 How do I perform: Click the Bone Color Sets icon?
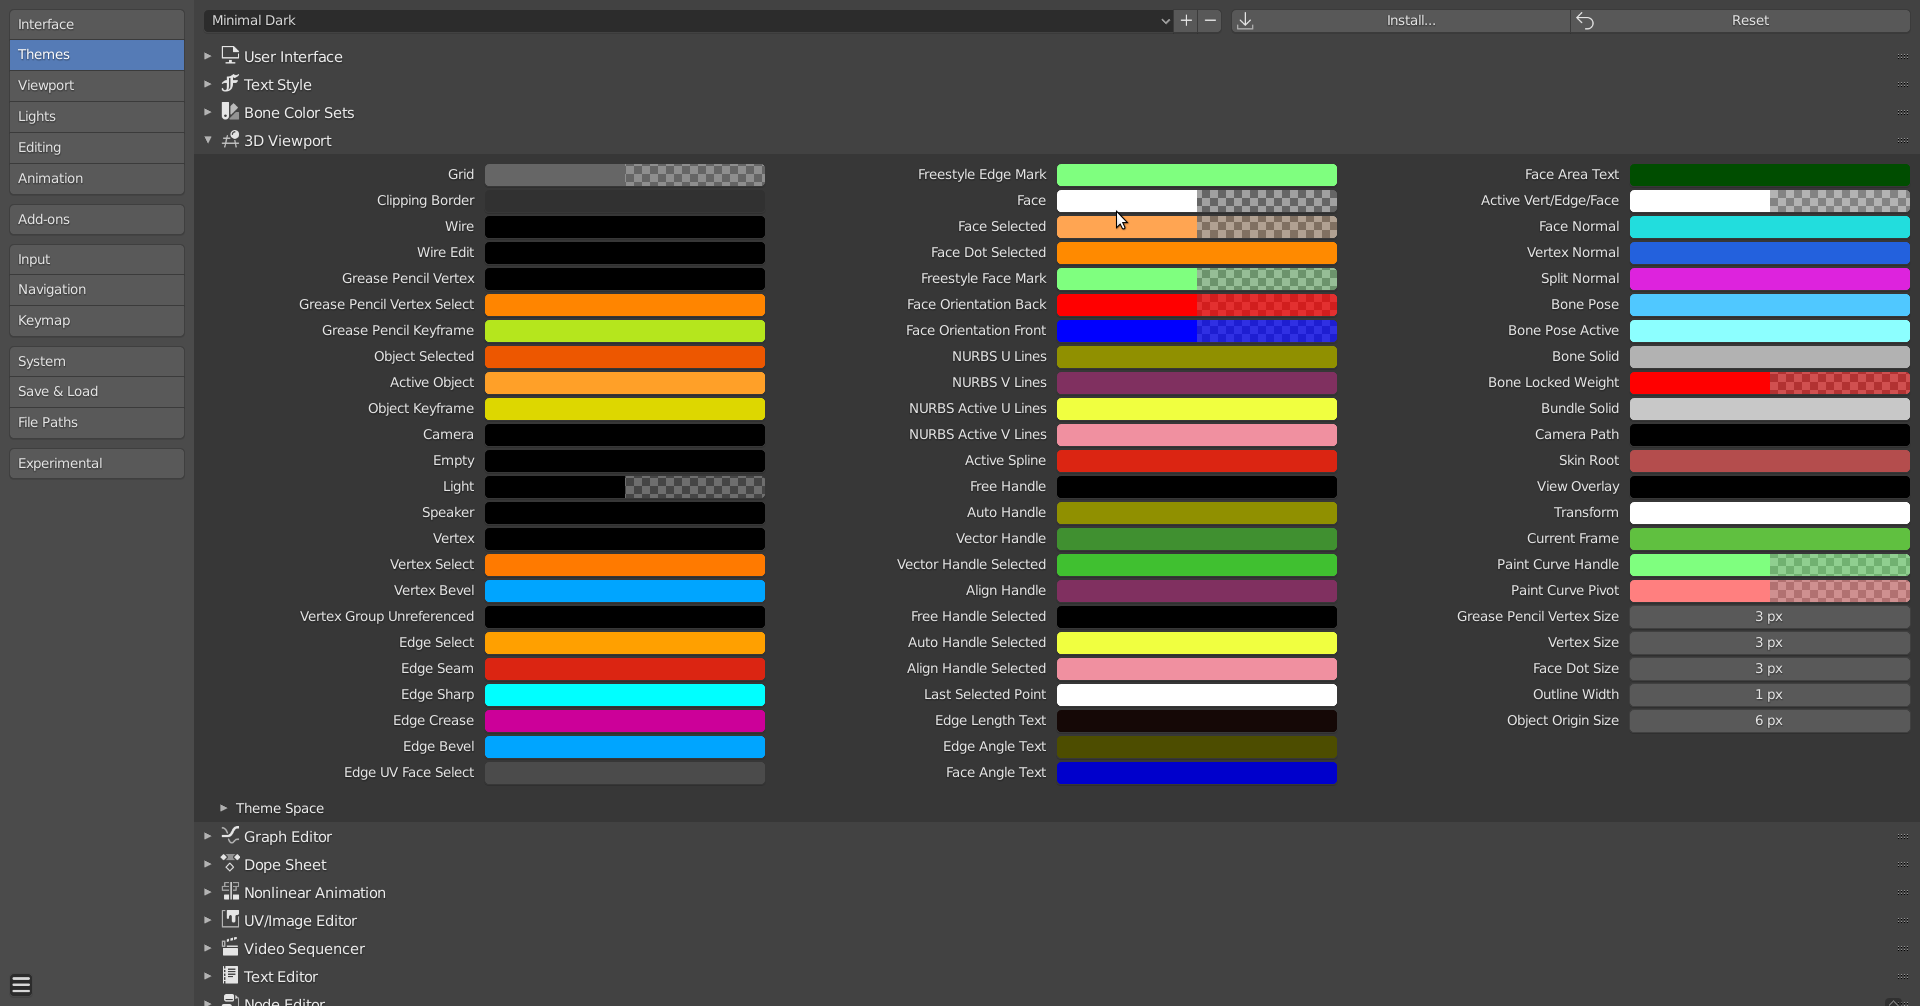coord(230,112)
